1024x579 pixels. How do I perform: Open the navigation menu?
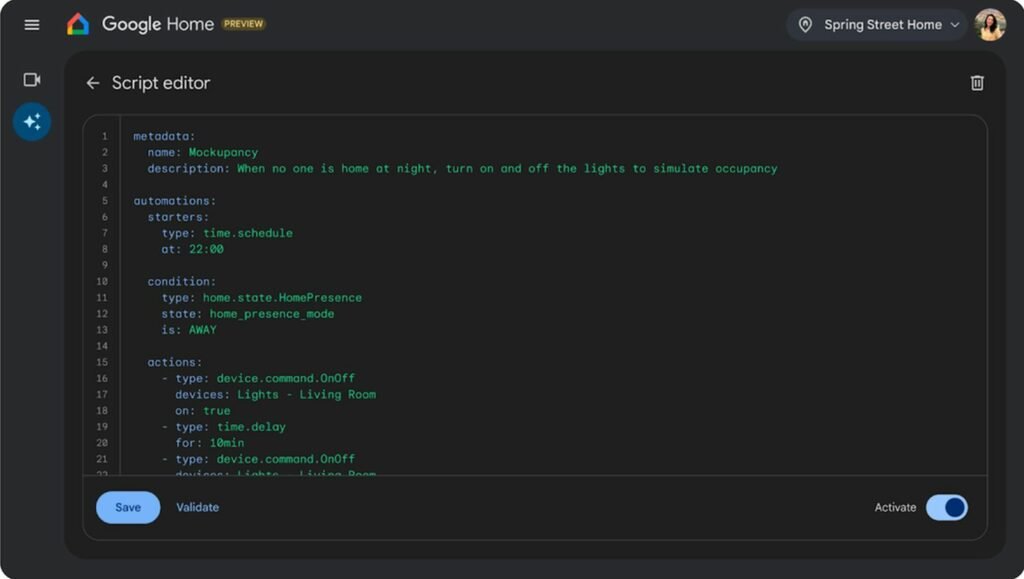pyautogui.click(x=31, y=24)
